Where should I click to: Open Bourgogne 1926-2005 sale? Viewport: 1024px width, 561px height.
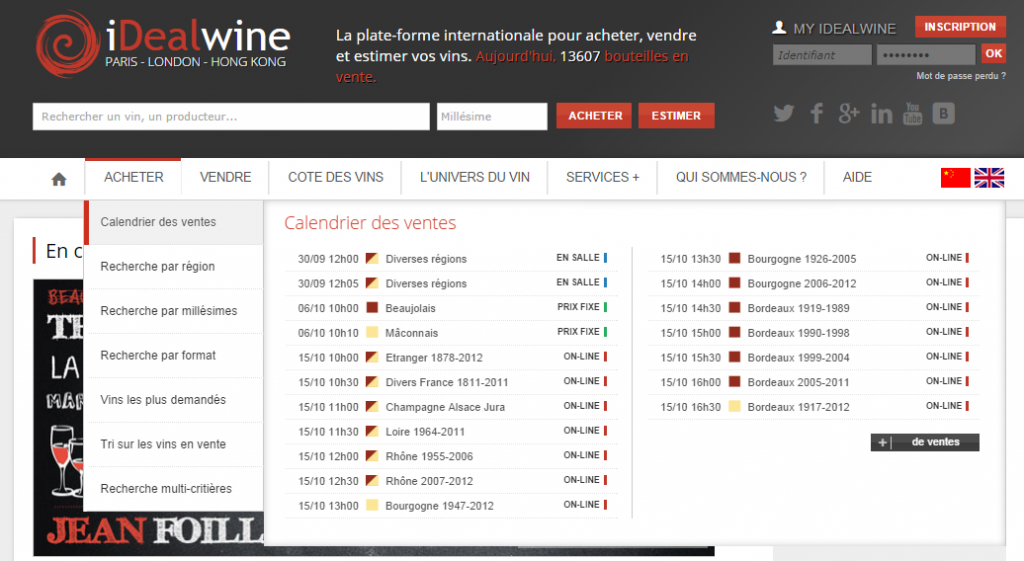pos(814,259)
